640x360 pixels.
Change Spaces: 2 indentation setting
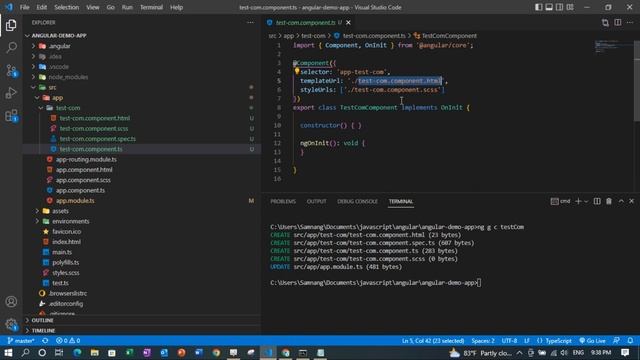coord(483,340)
